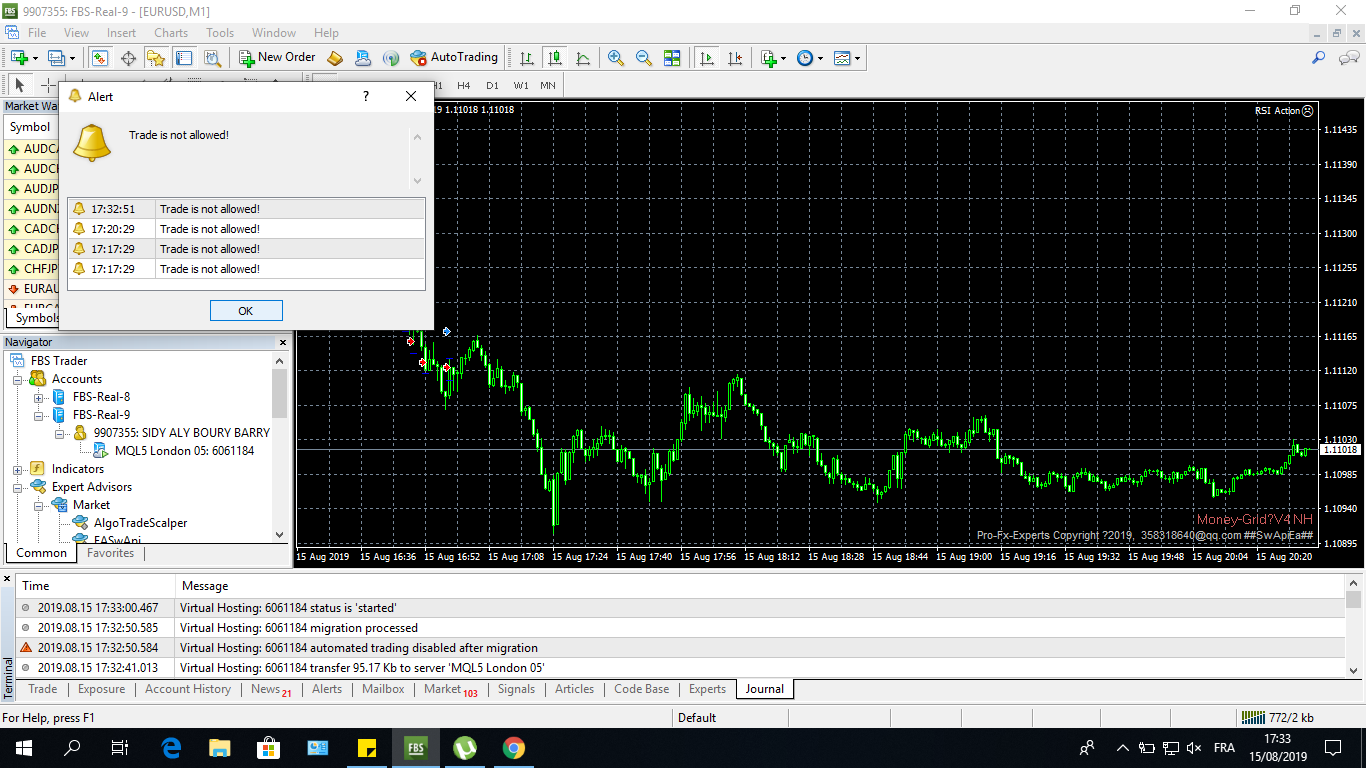
Task: Open the Charts menu
Action: (171, 33)
